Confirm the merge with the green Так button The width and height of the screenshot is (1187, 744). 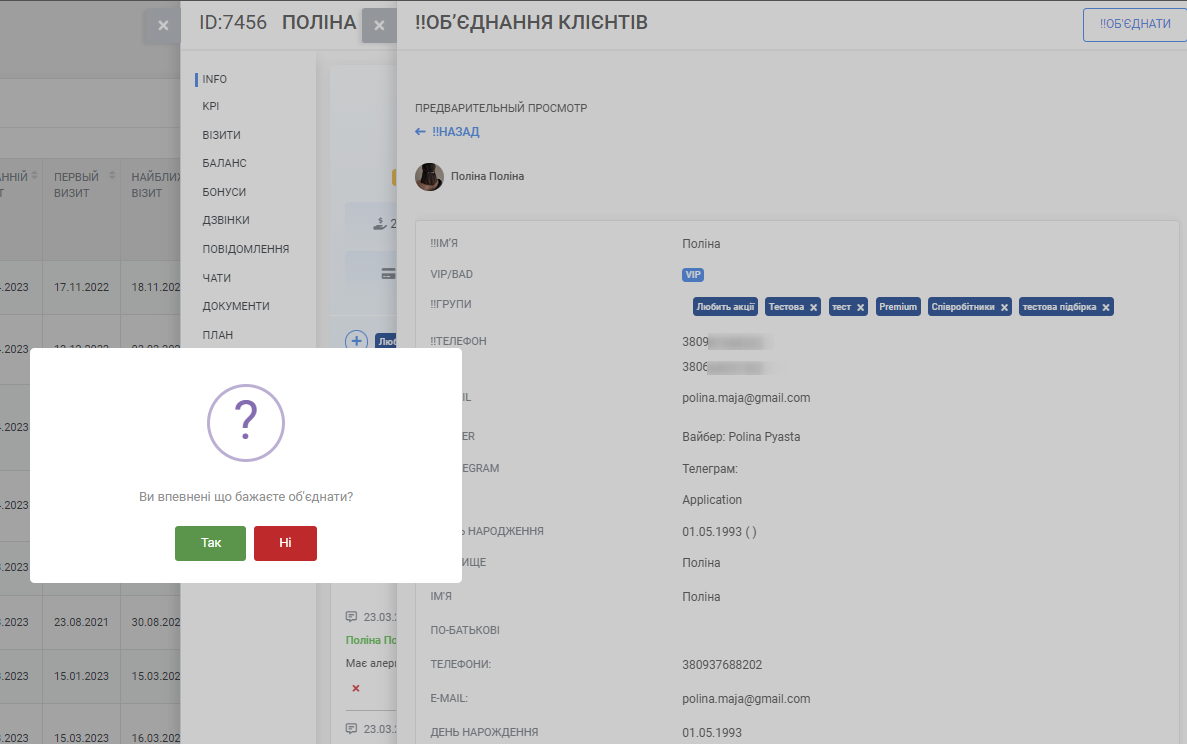click(x=210, y=543)
